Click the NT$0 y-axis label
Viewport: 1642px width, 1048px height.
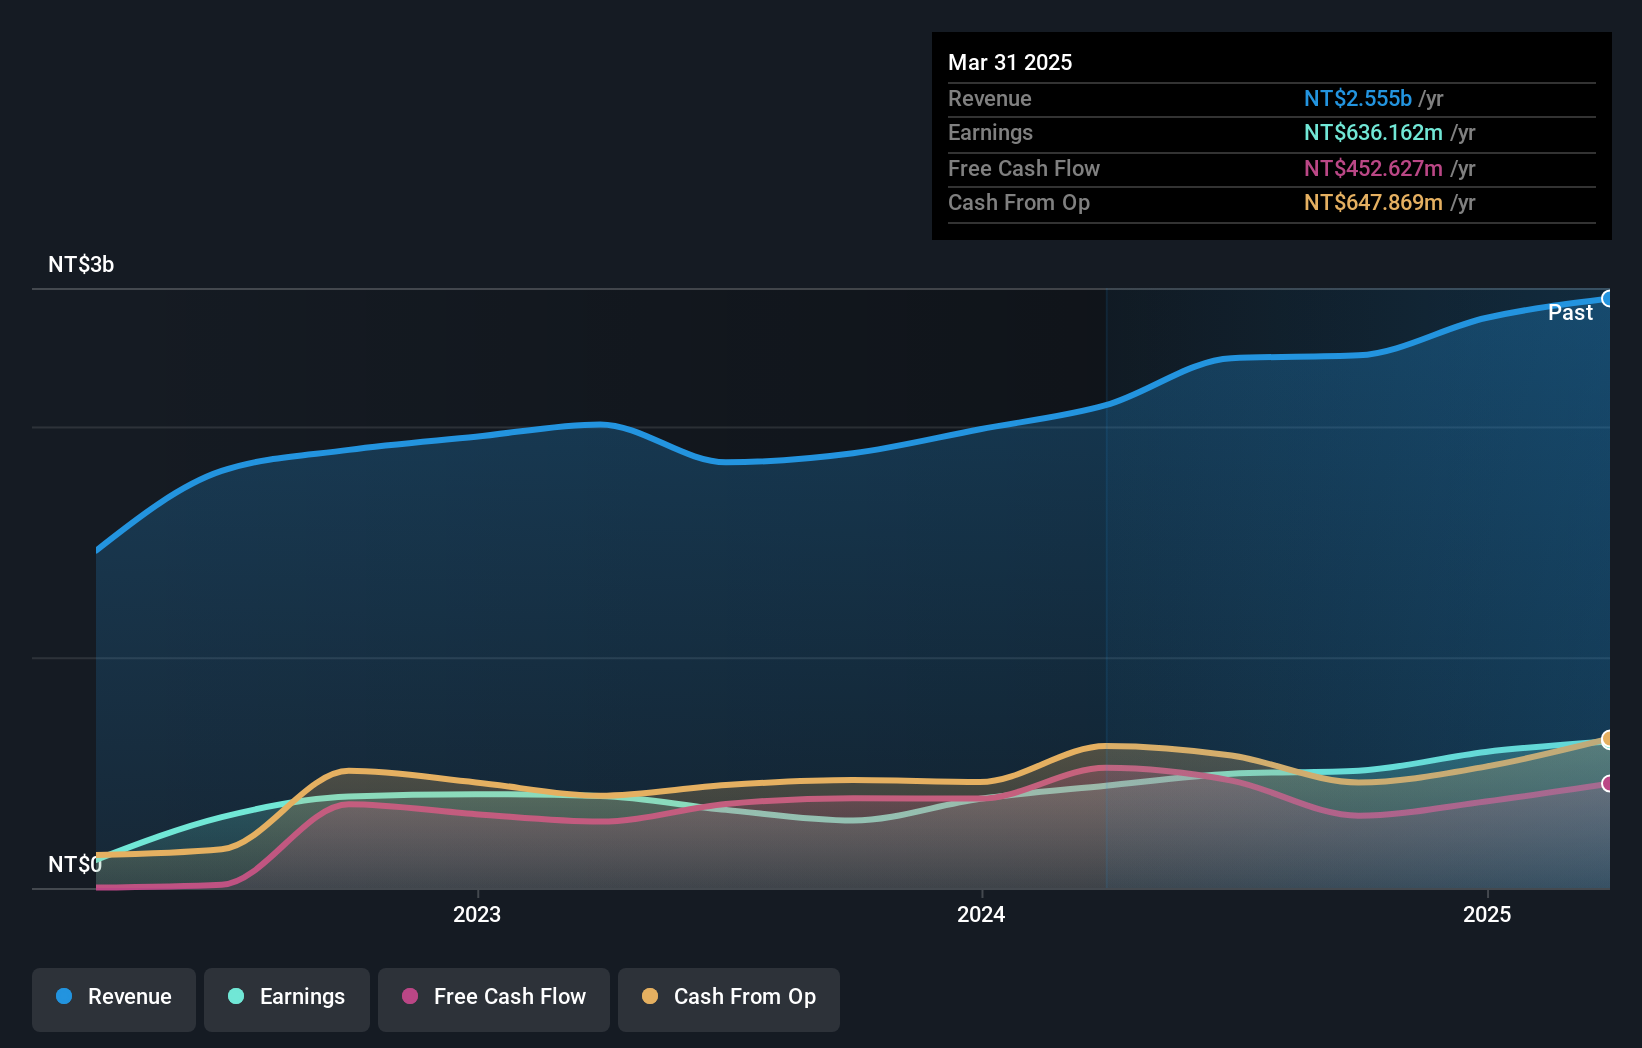[x=75, y=864]
